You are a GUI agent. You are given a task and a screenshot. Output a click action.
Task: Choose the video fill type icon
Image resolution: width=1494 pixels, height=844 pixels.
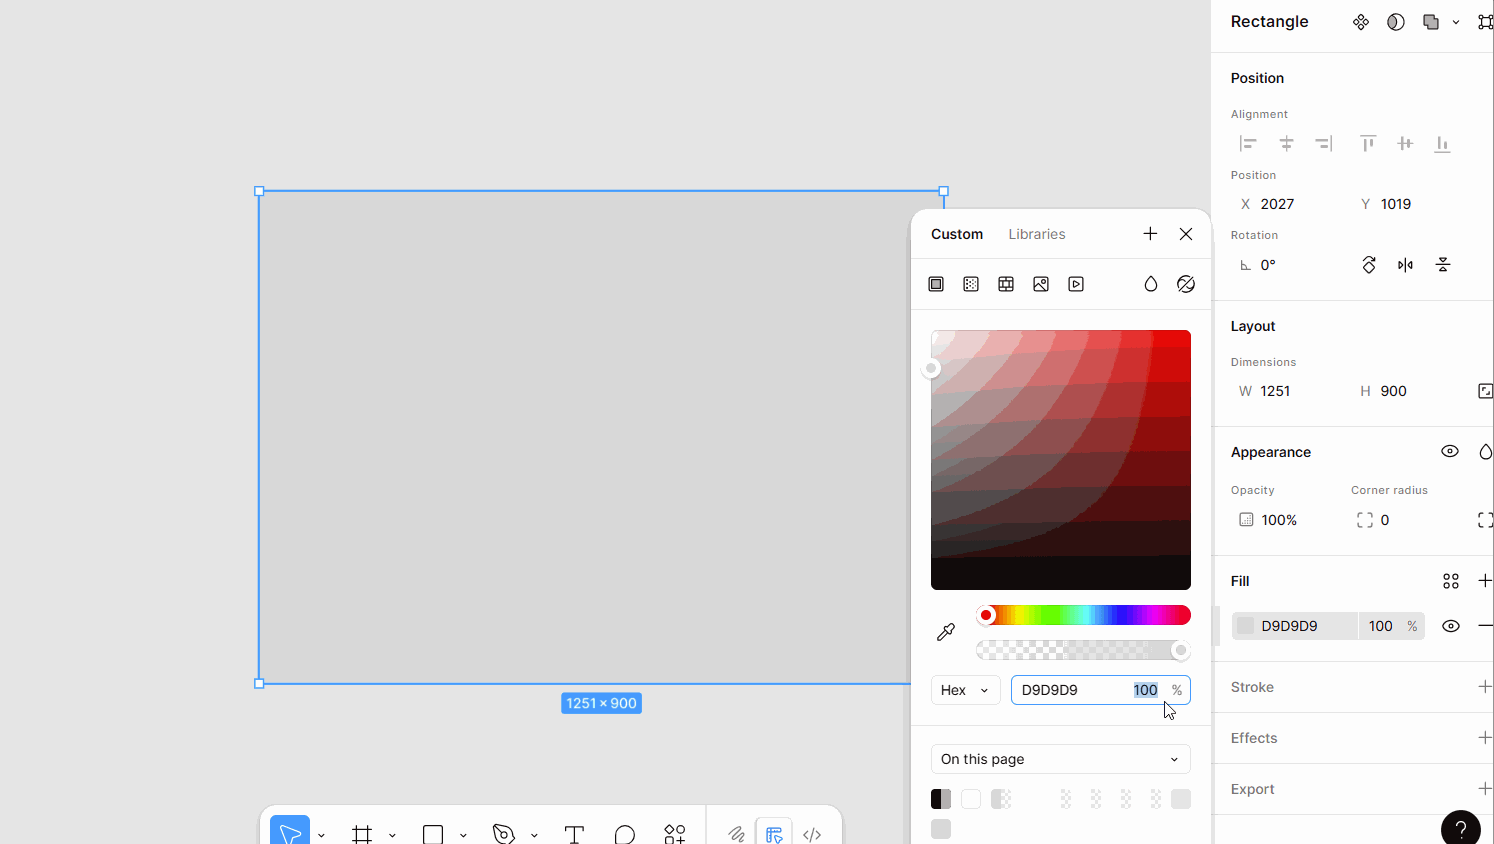[1076, 284]
